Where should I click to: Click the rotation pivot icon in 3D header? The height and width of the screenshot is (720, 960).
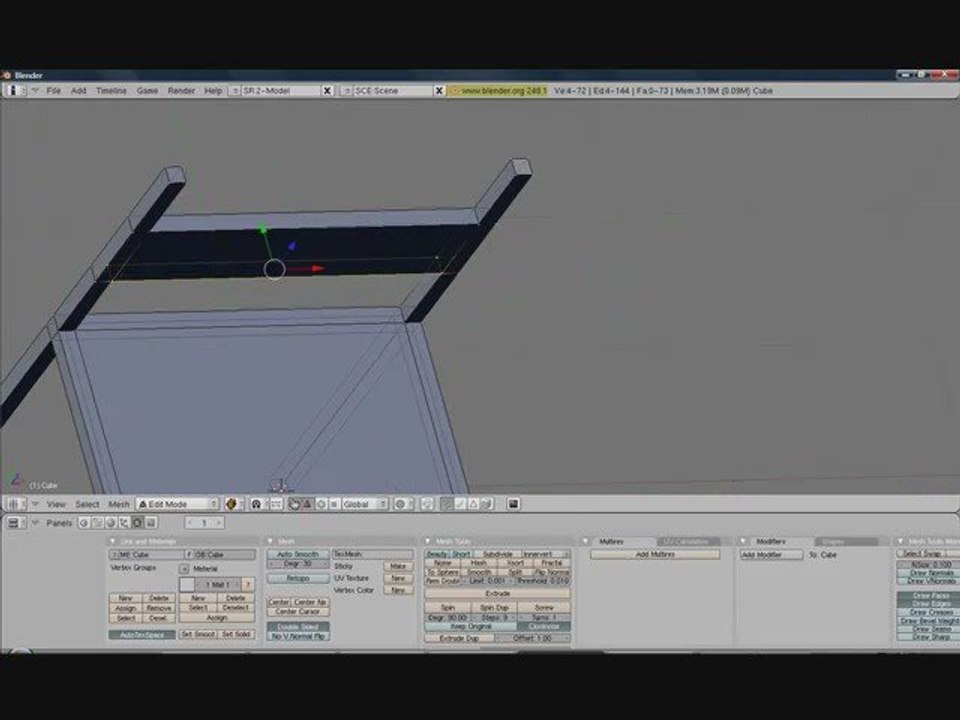pos(257,504)
